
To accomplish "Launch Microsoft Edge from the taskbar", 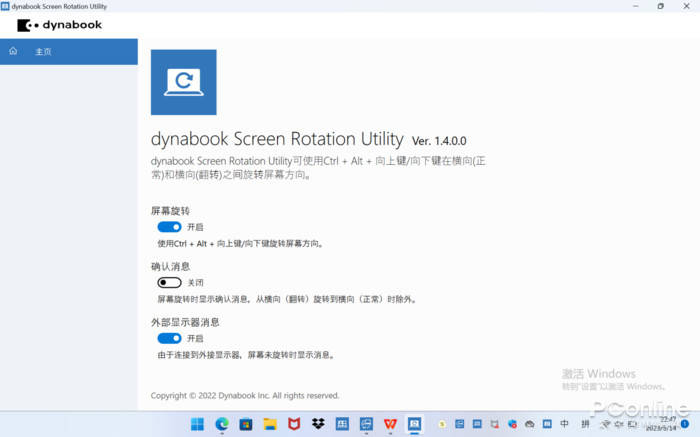I will [x=222, y=424].
